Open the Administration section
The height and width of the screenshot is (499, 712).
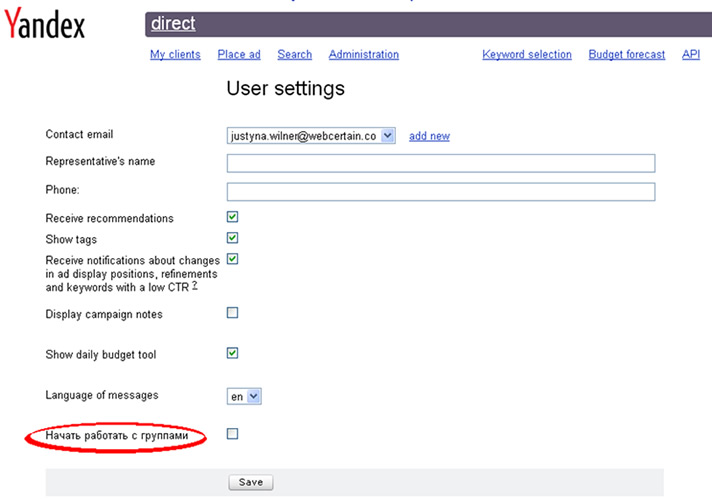coord(364,55)
